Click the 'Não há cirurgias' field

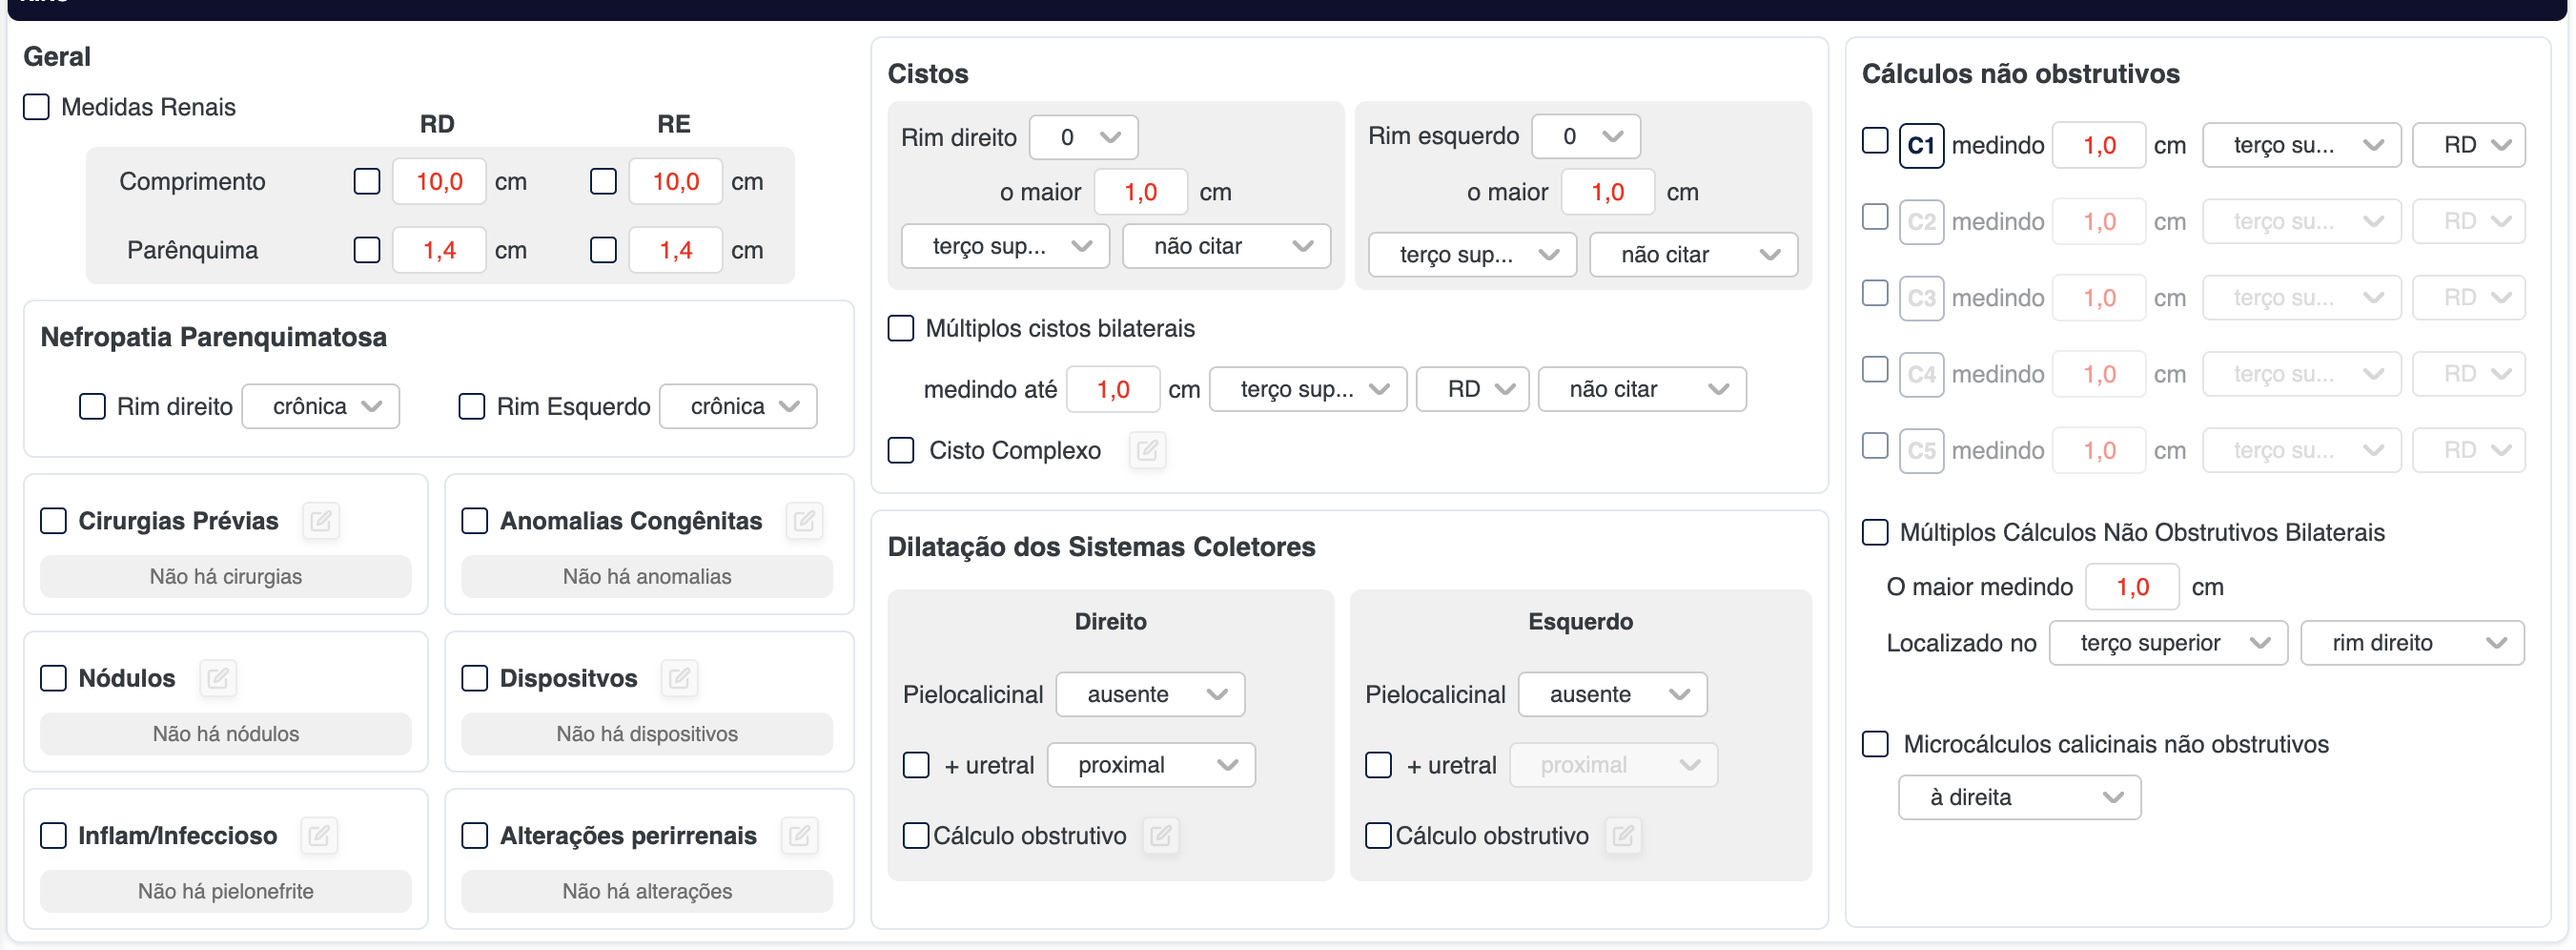[226, 577]
